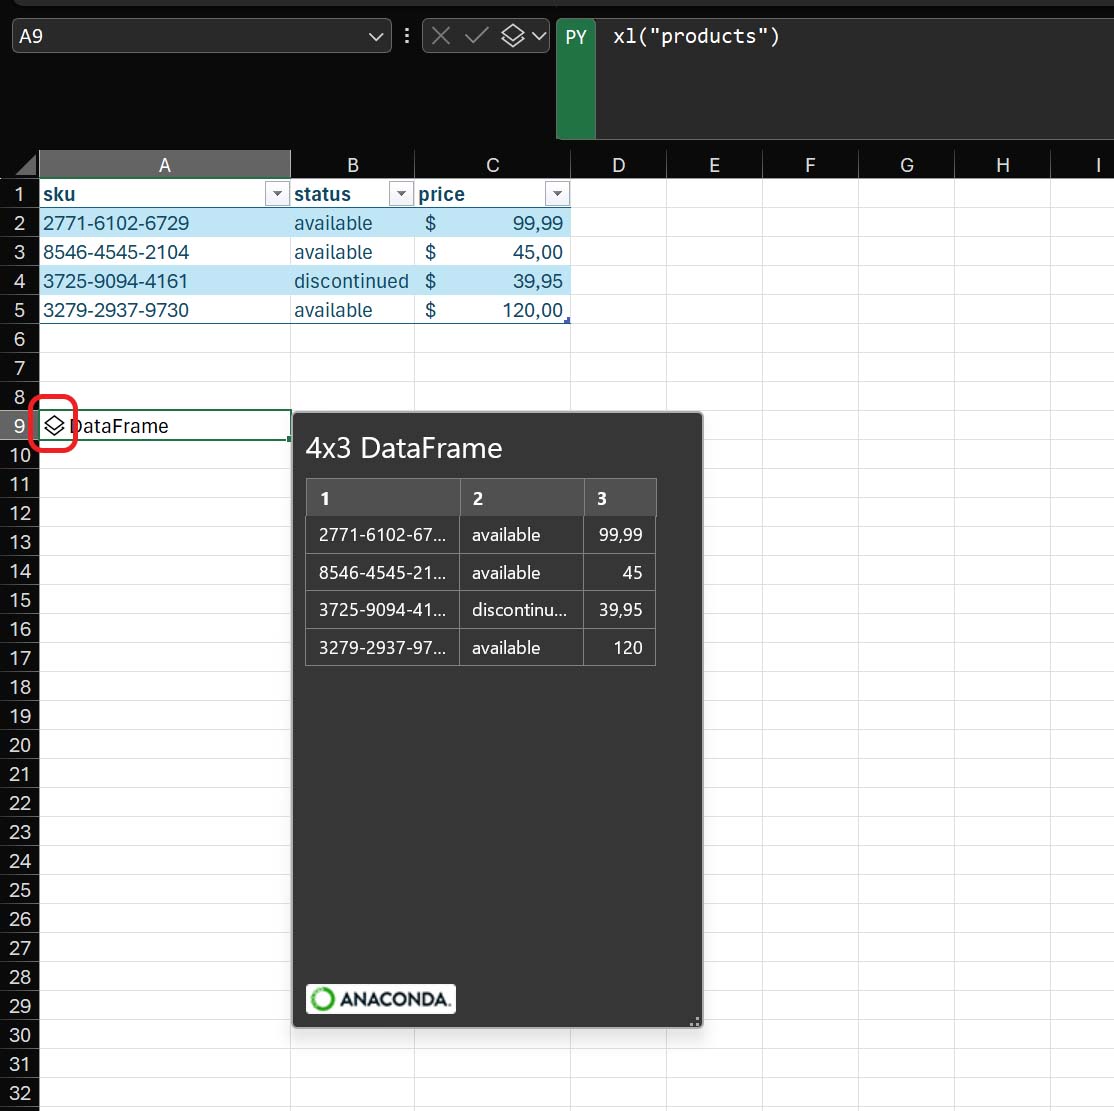Click the Cancel (X) icon in formula bar

[441, 35]
